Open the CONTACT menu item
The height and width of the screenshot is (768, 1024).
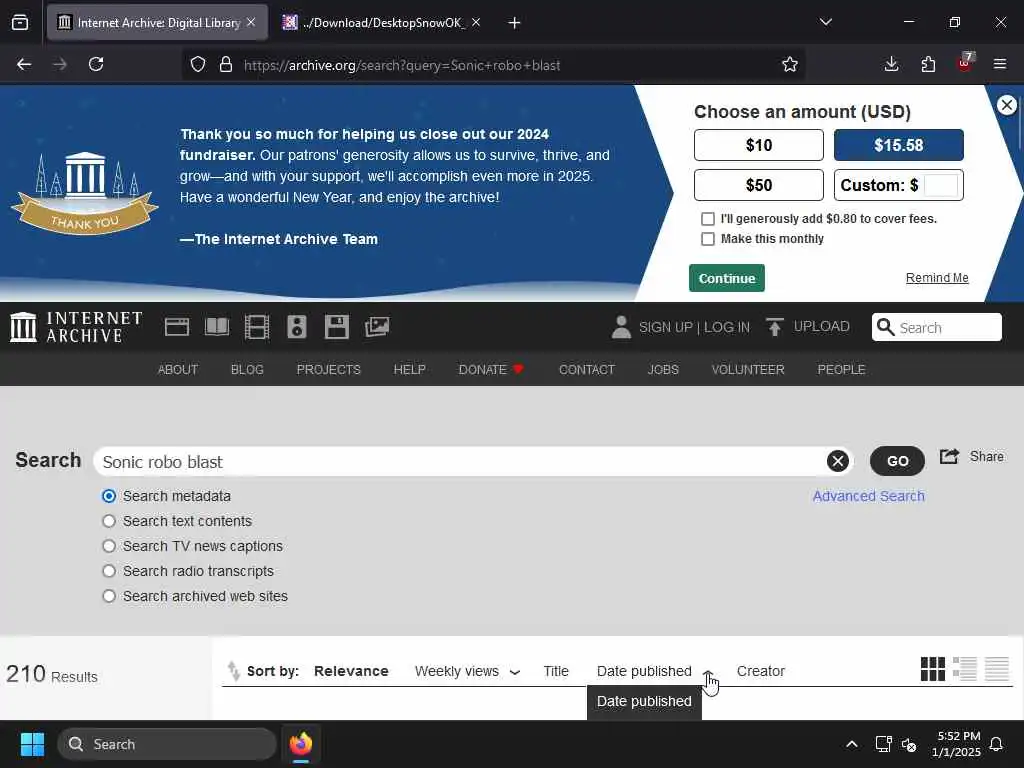pyautogui.click(x=586, y=370)
